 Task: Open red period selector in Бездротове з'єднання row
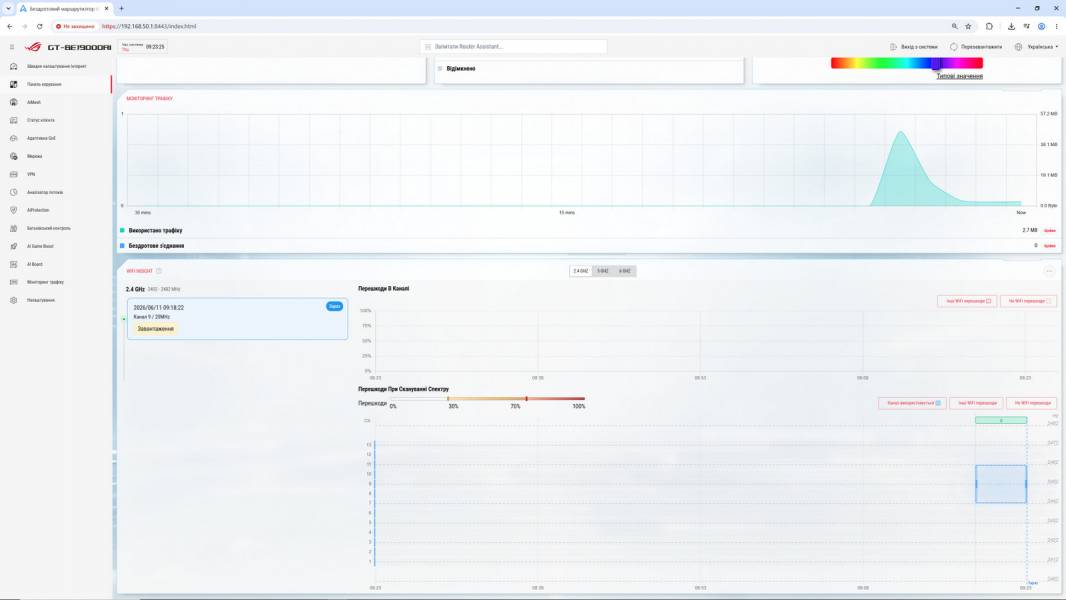click(1050, 246)
